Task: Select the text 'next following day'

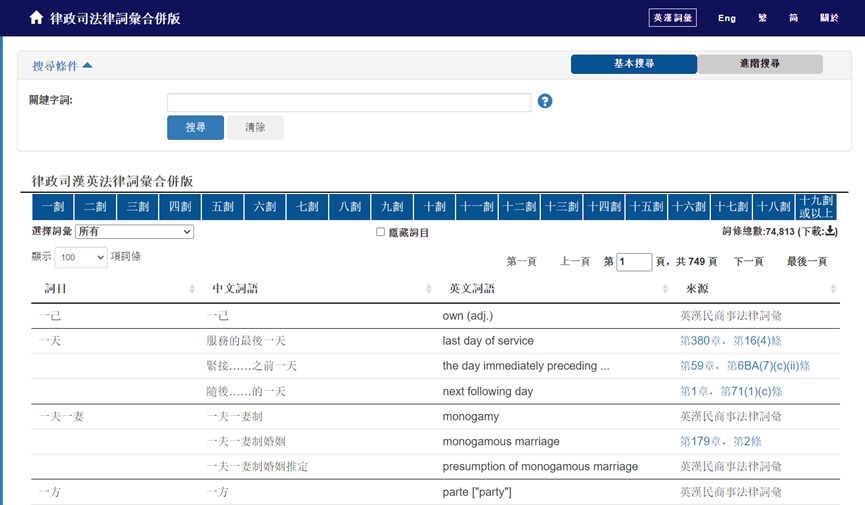Action: coord(488,391)
